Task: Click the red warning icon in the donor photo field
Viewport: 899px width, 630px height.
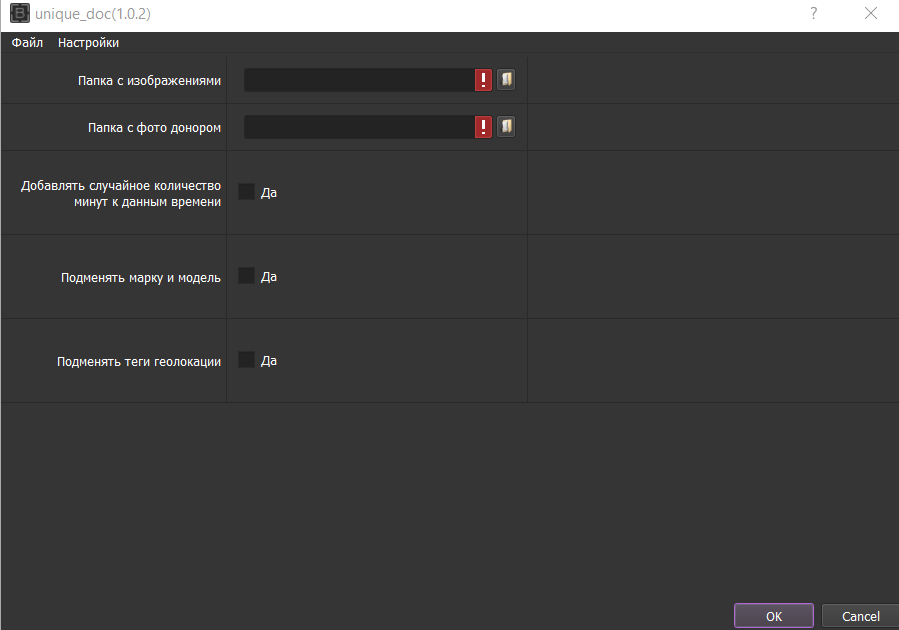Action: [x=483, y=127]
